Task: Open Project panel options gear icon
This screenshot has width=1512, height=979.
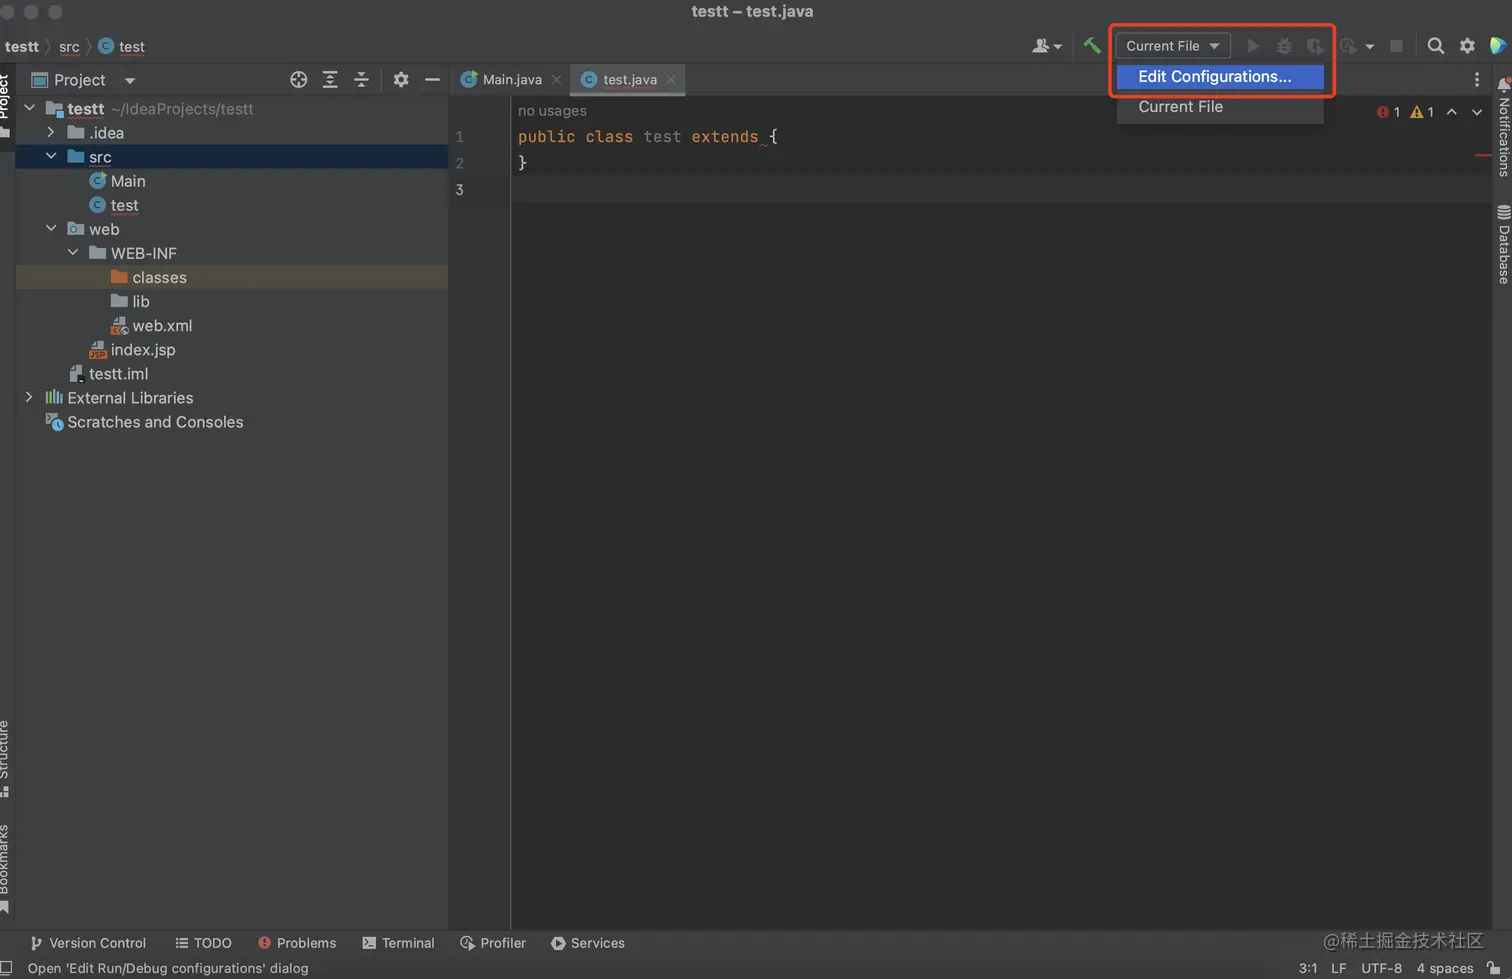Action: click(x=401, y=80)
